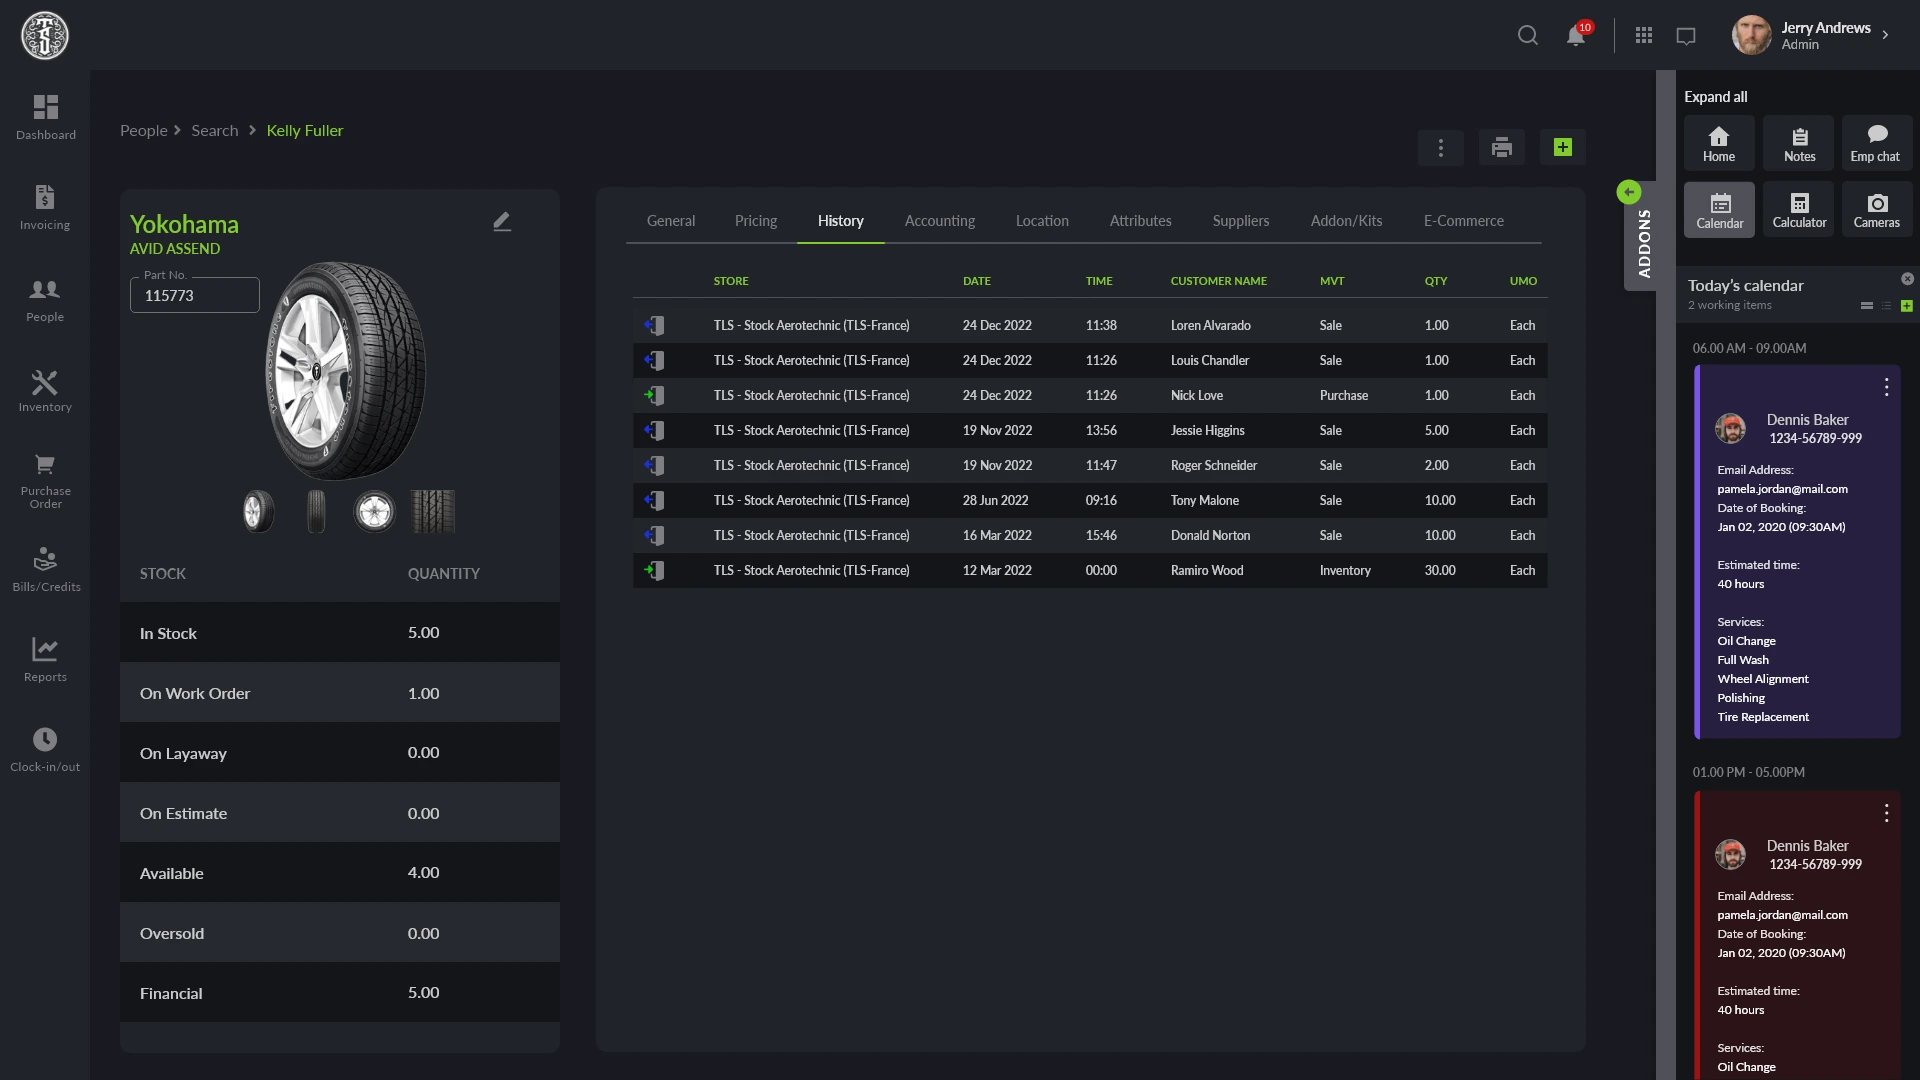Click customer name Tony Malone
The height and width of the screenshot is (1080, 1920).
[1204, 500]
